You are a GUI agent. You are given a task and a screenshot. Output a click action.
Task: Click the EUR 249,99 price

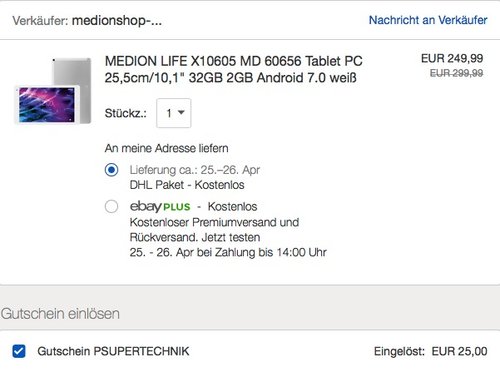coord(452,58)
